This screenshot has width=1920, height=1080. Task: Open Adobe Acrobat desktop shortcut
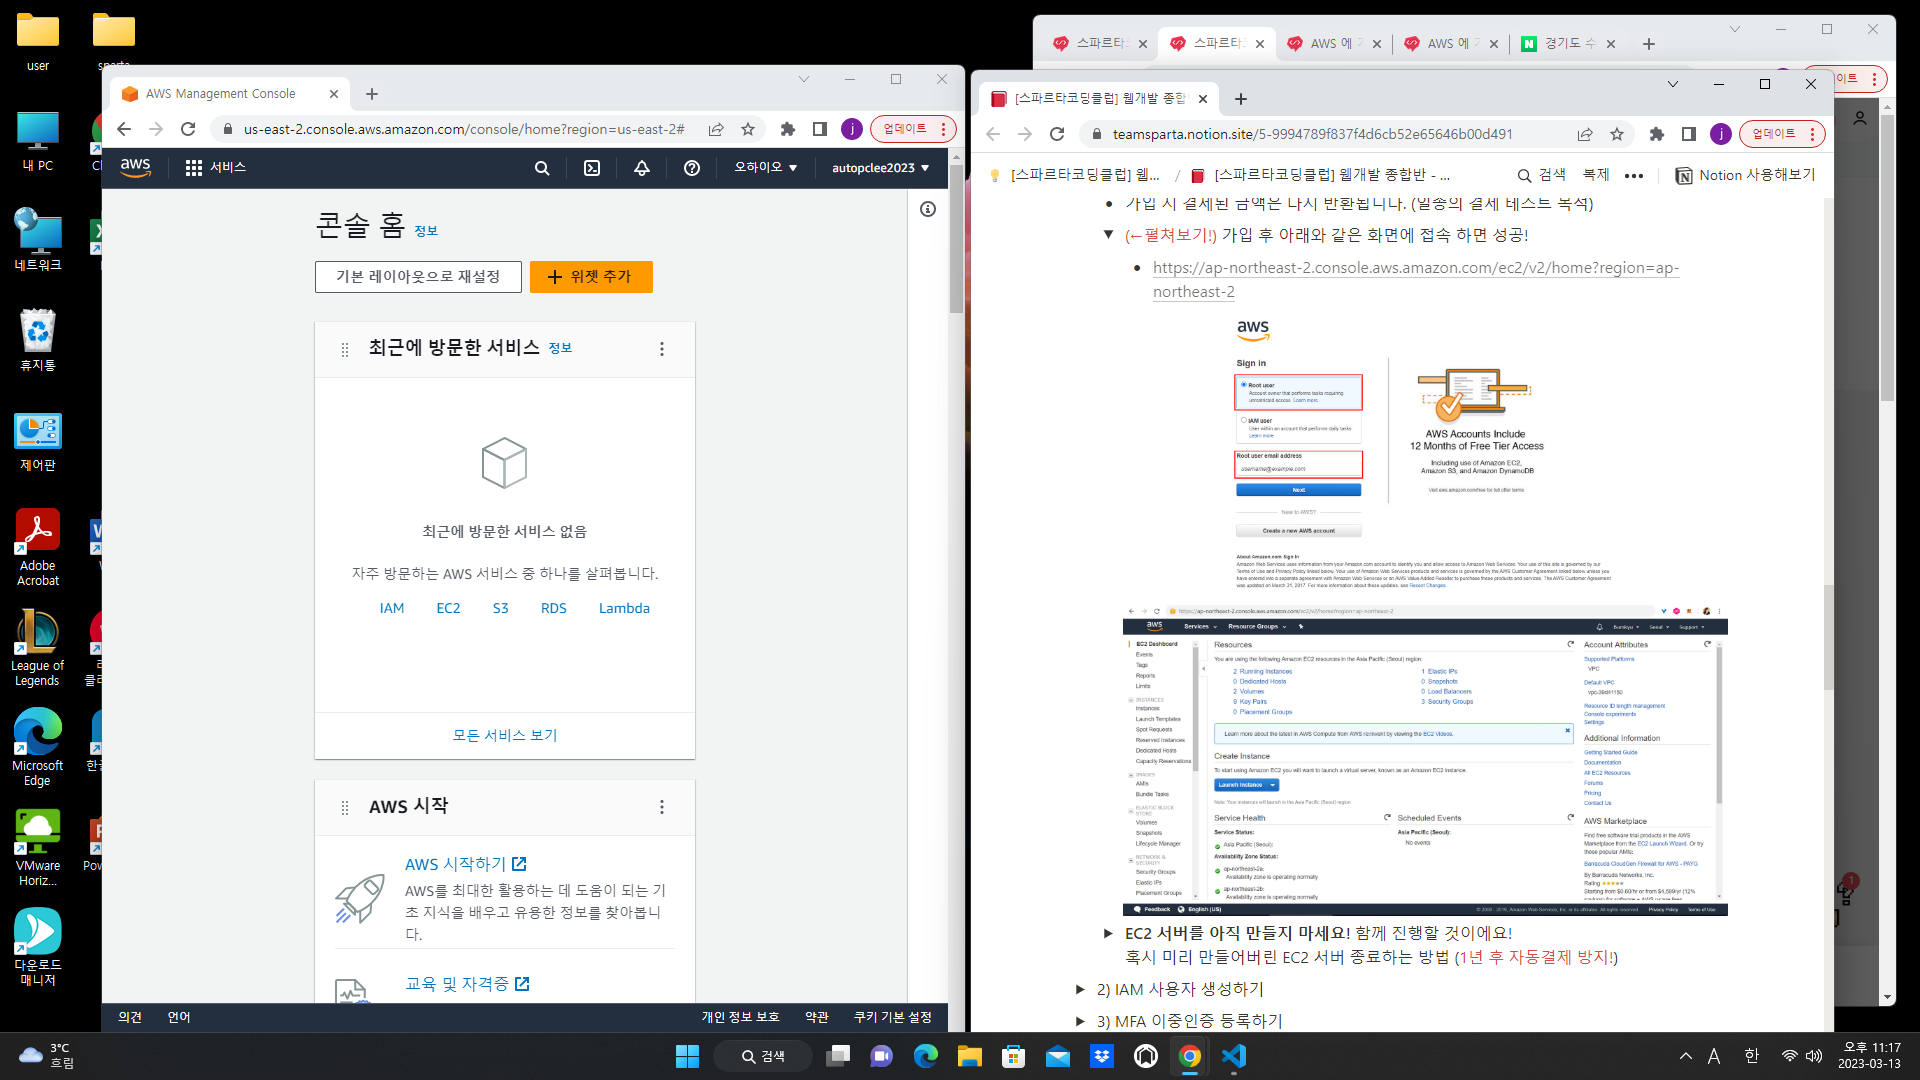click(38, 547)
